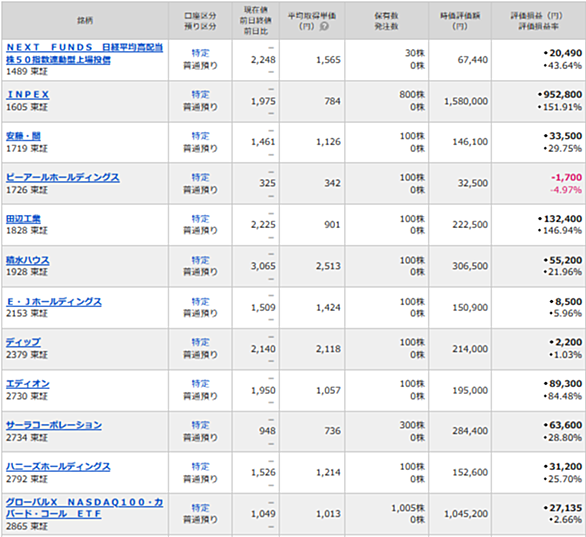Open the INPEX stock link

[x=28, y=95]
